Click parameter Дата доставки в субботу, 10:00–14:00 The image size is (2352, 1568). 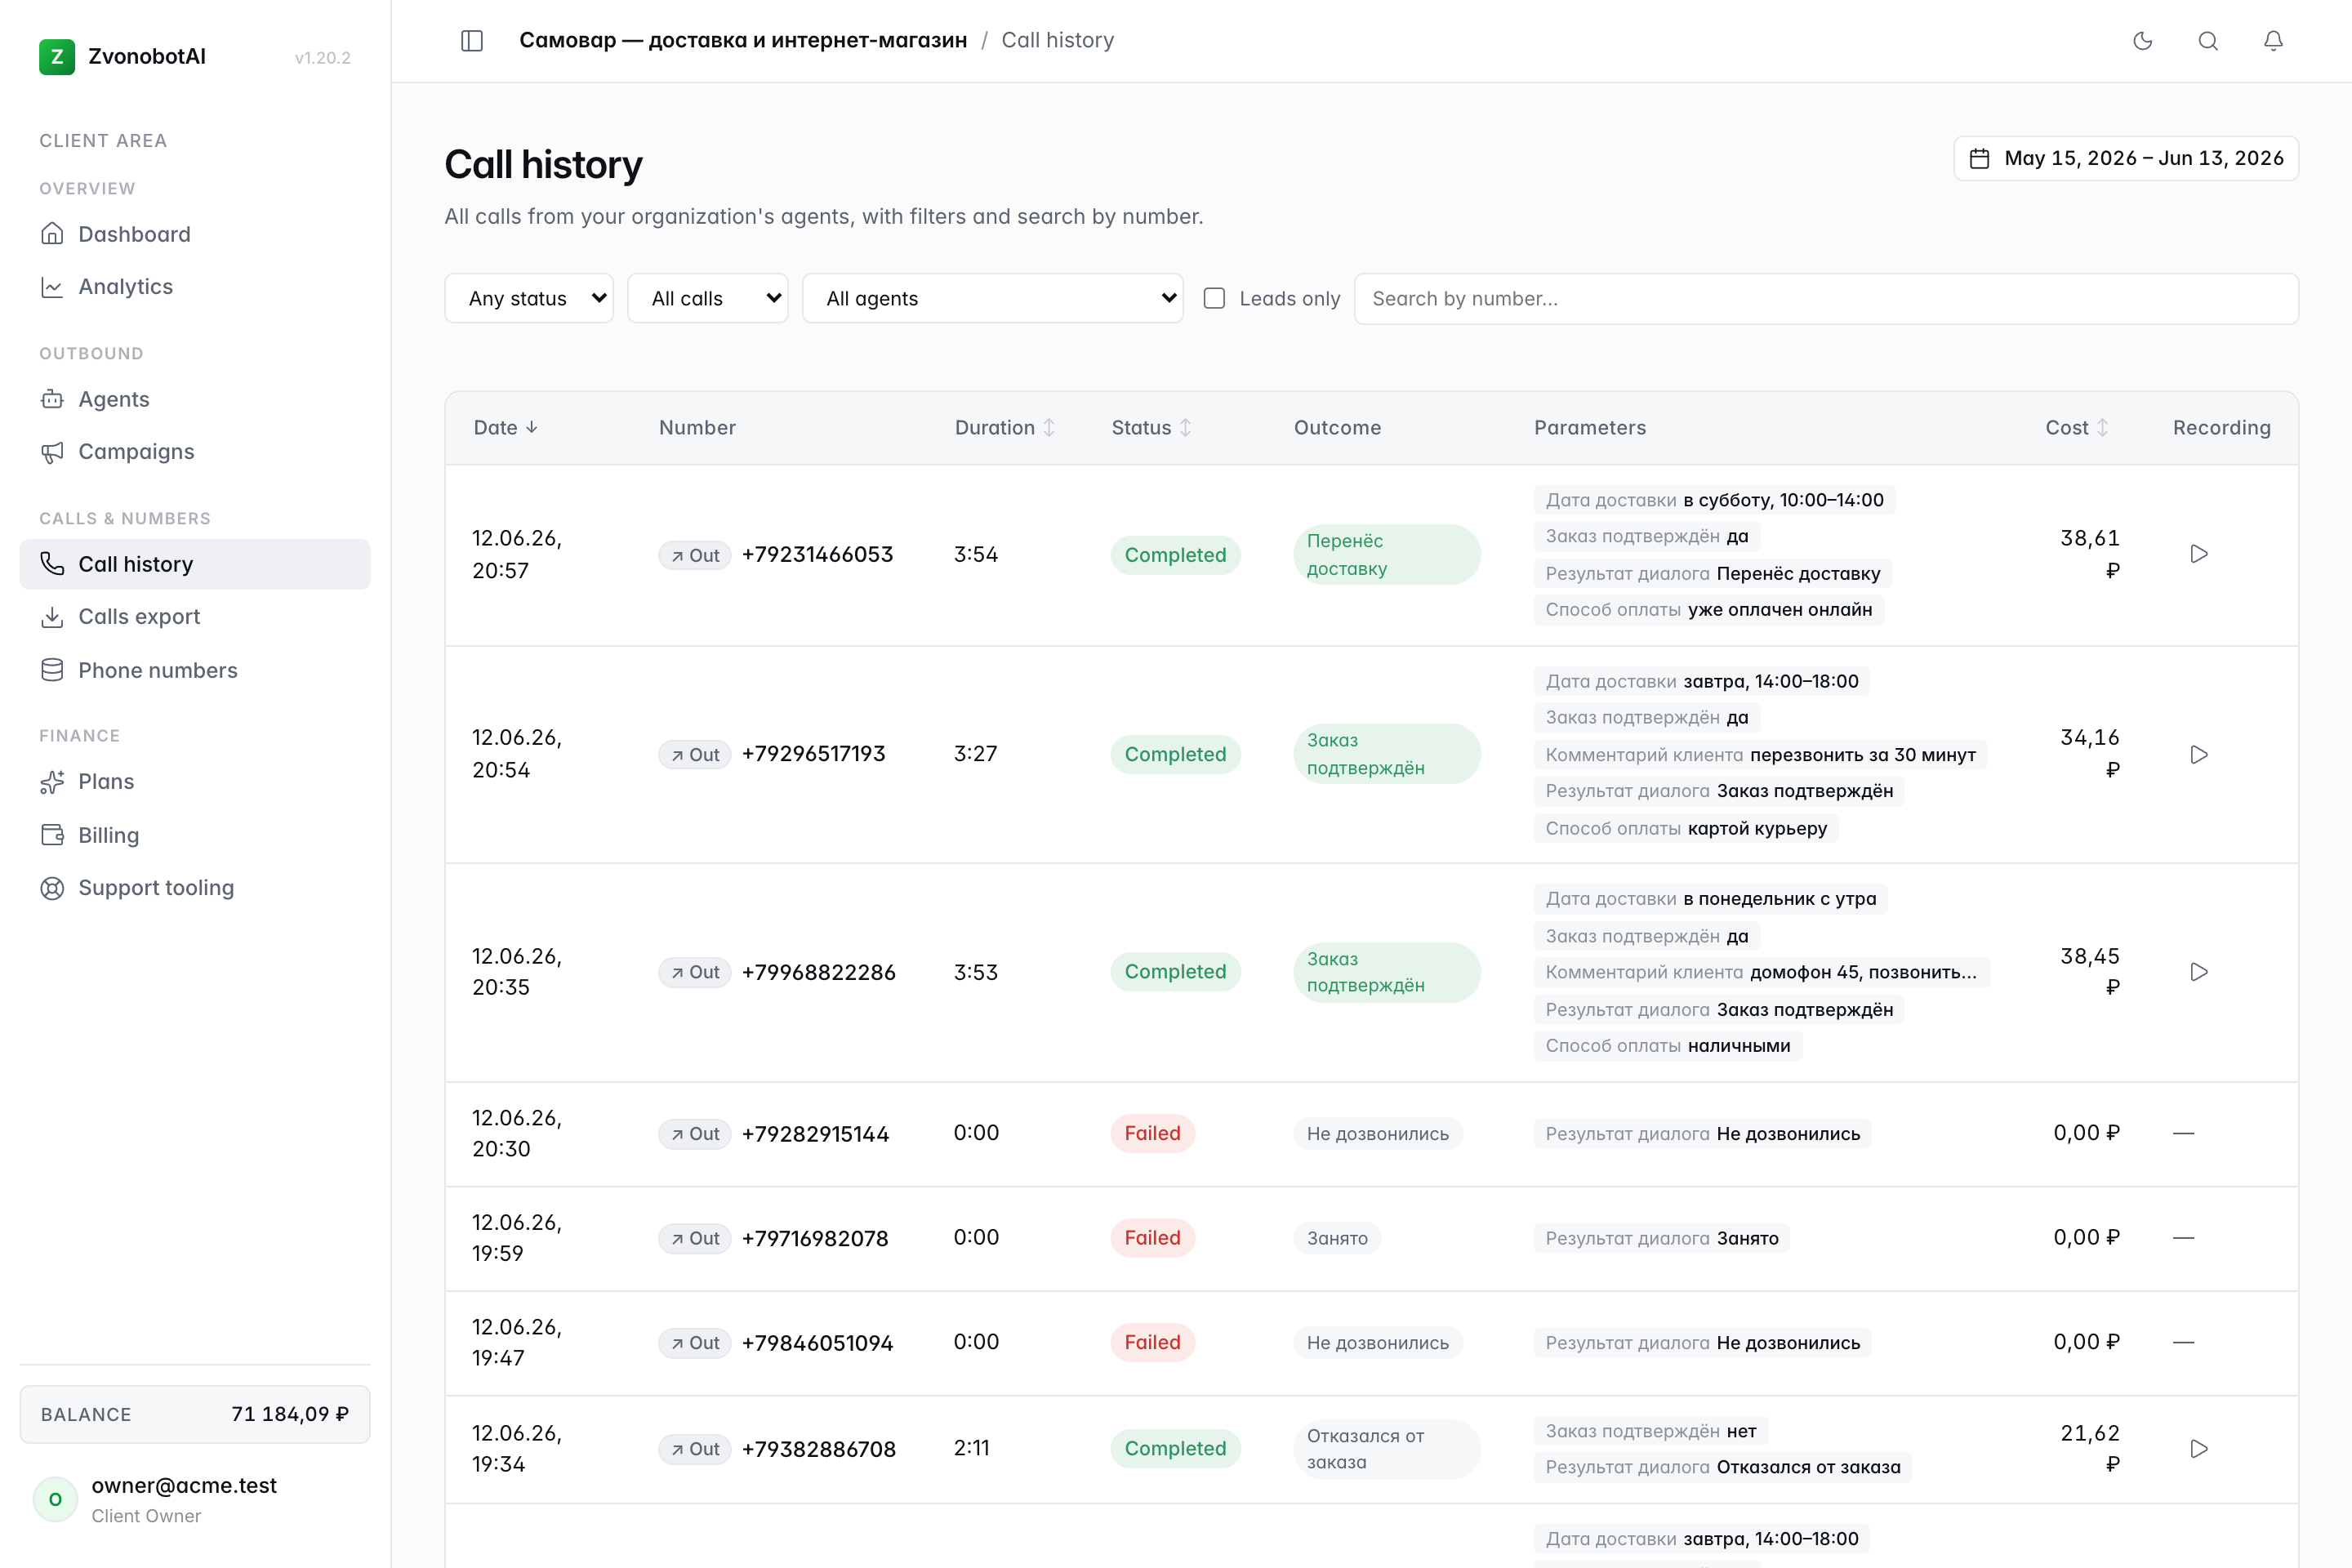1714,500
